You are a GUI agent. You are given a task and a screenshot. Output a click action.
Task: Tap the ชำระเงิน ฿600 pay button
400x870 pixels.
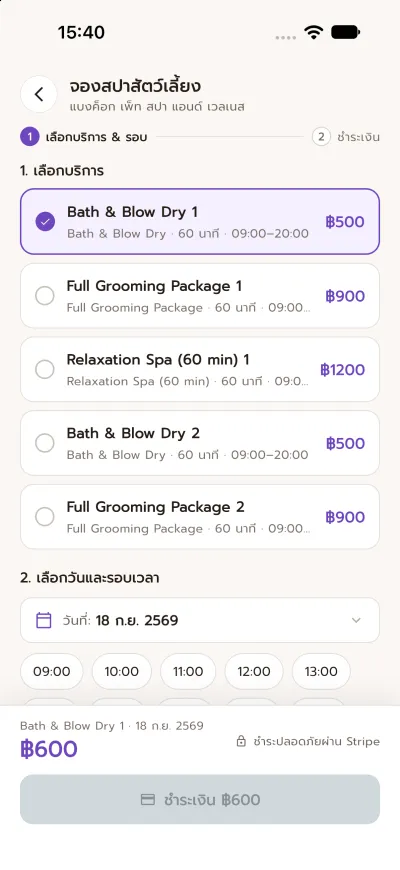click(x=200, y=800)
